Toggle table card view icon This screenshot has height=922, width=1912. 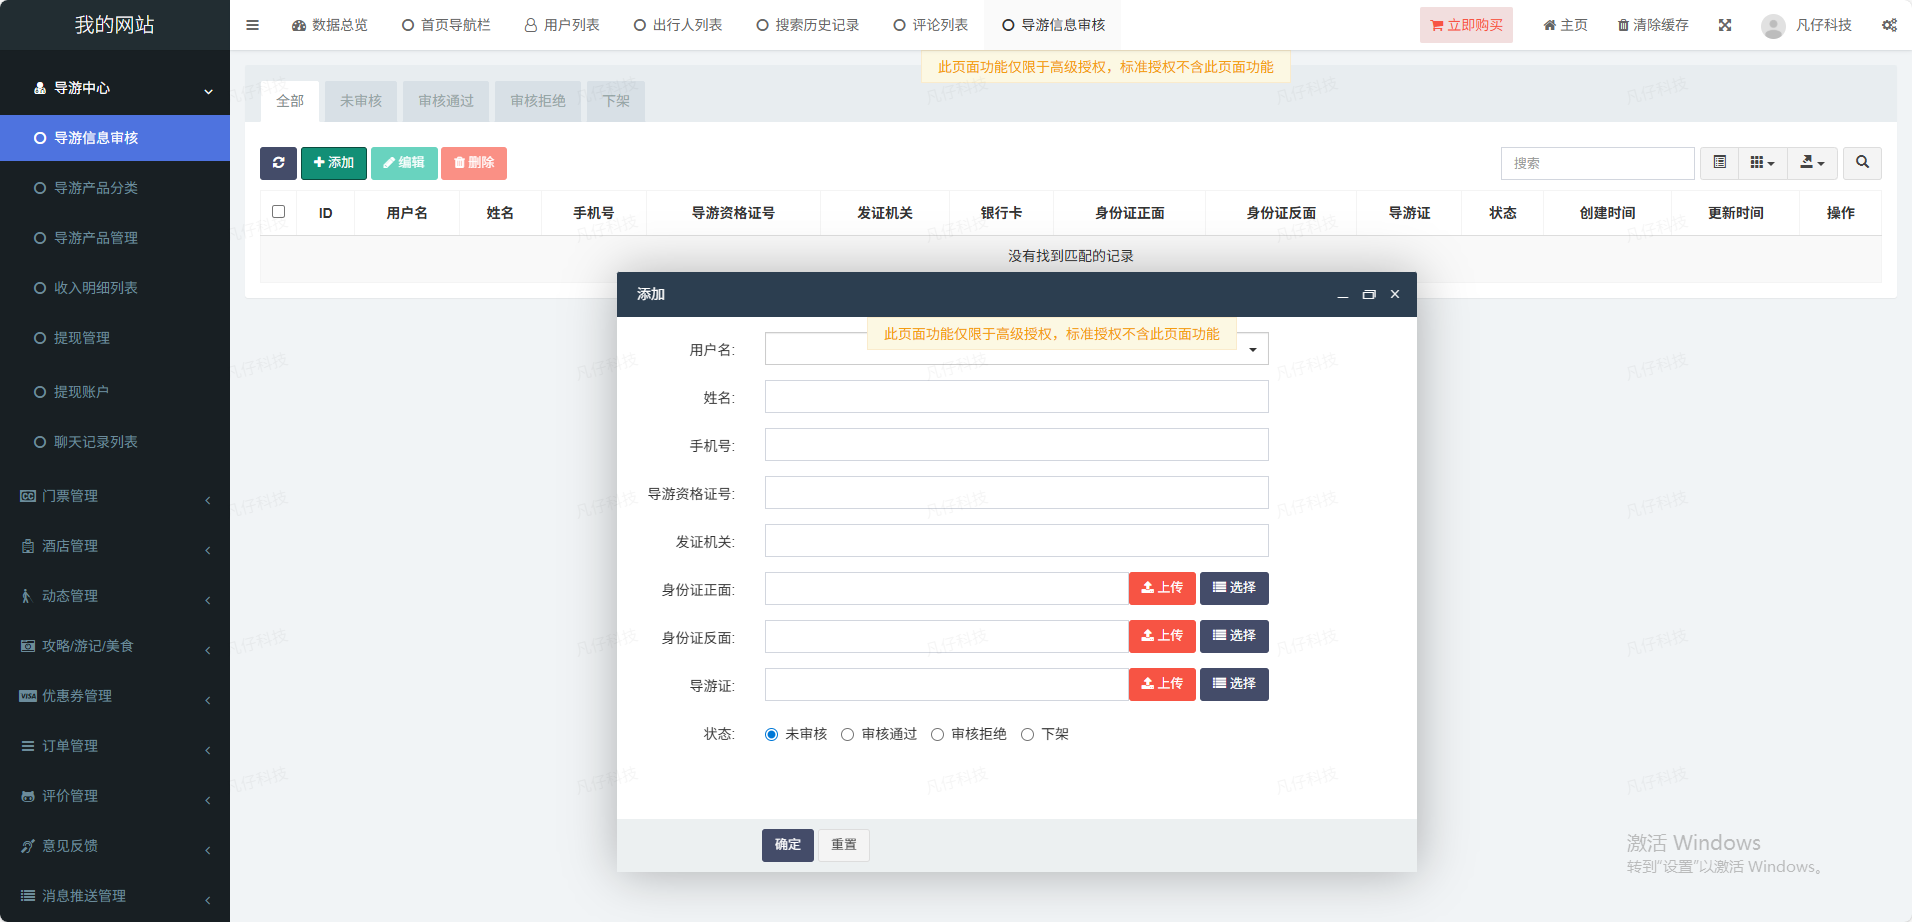pyautogui.click(x=1719, y=163)
